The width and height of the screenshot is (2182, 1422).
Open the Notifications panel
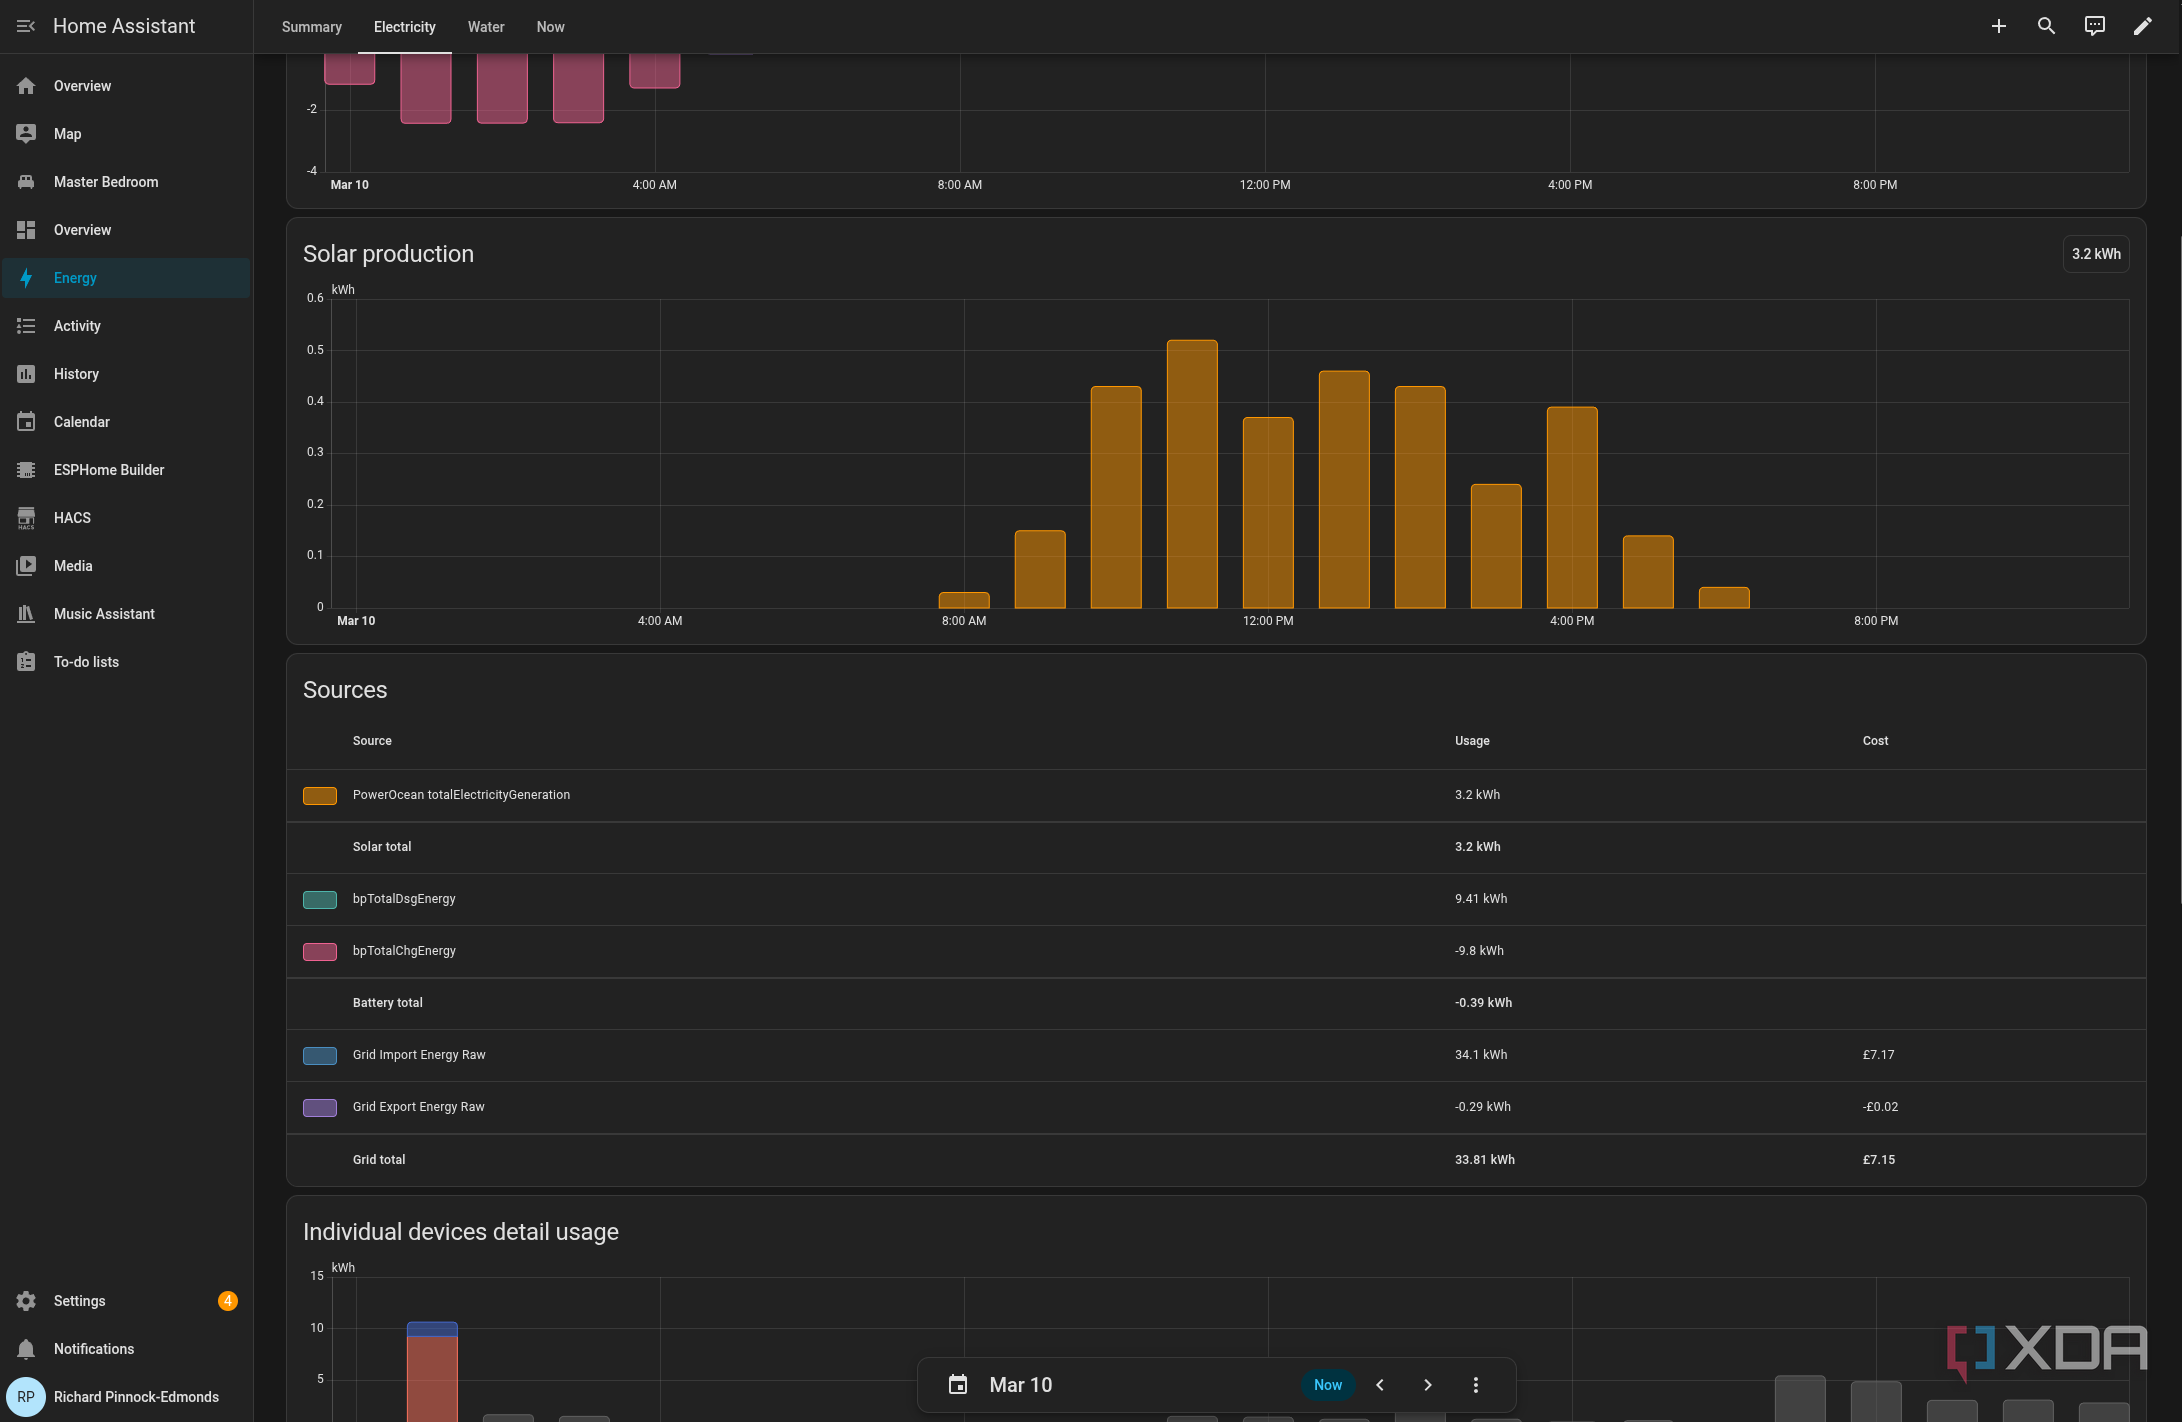pos(126,1349)
